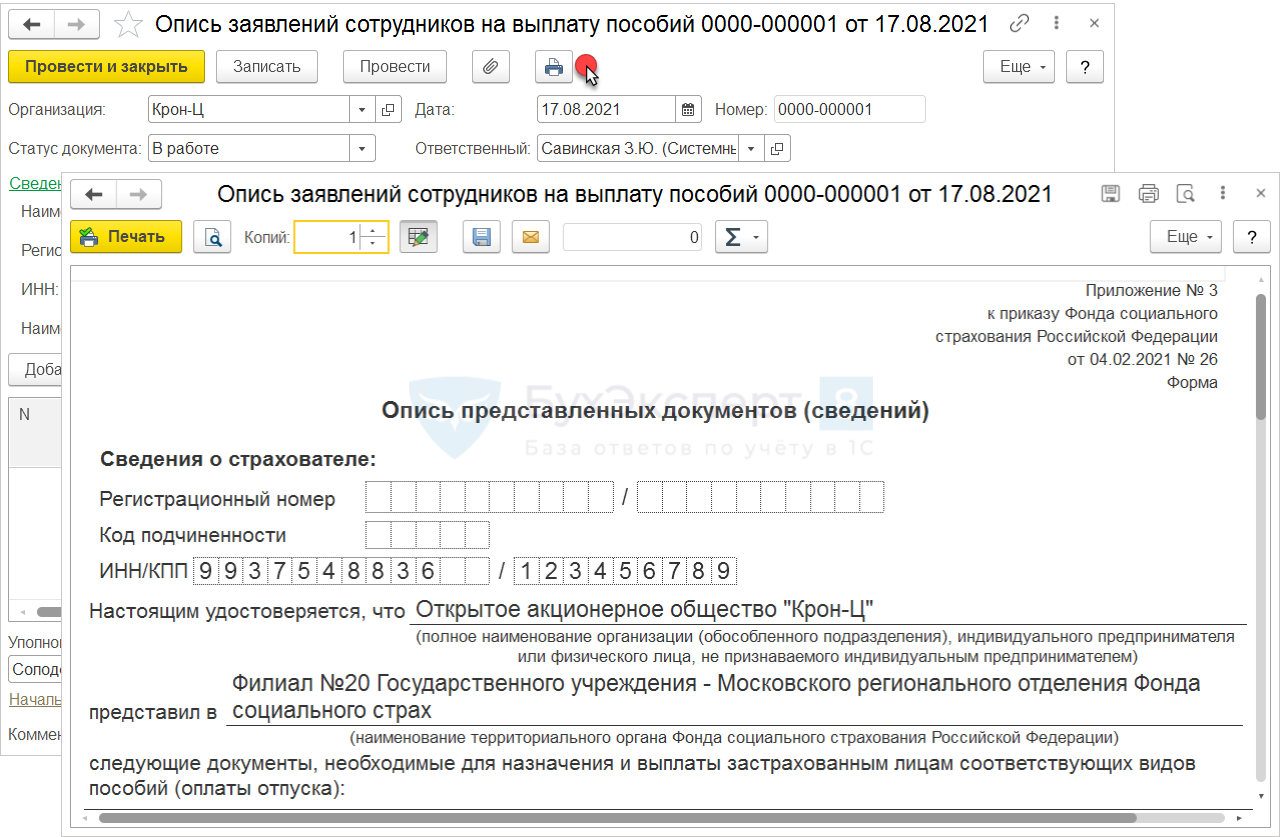Screen dimensions: 1284x837
Task: Go back in the print form window
Action: click(x=94, y=194)
